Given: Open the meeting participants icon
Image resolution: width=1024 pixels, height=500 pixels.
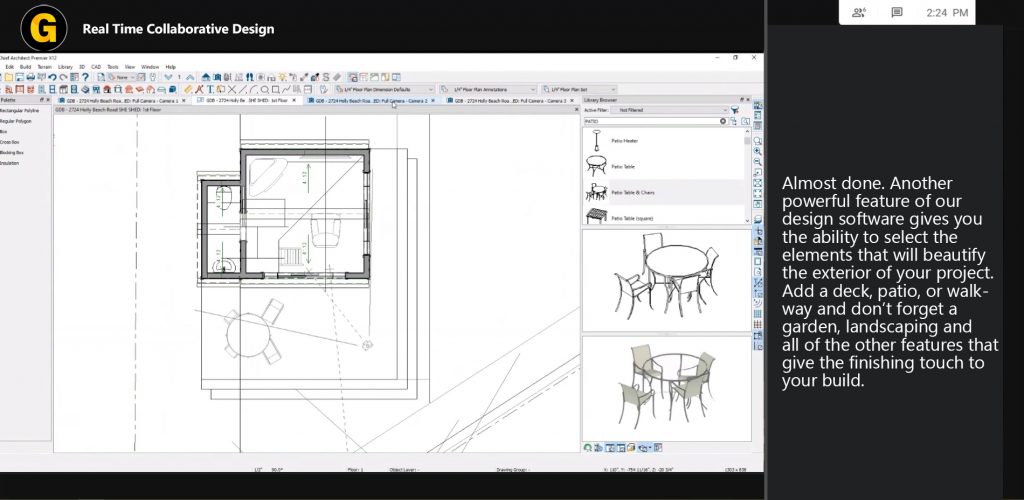Looking at the screenshot, I should click(x=859, y=12).
